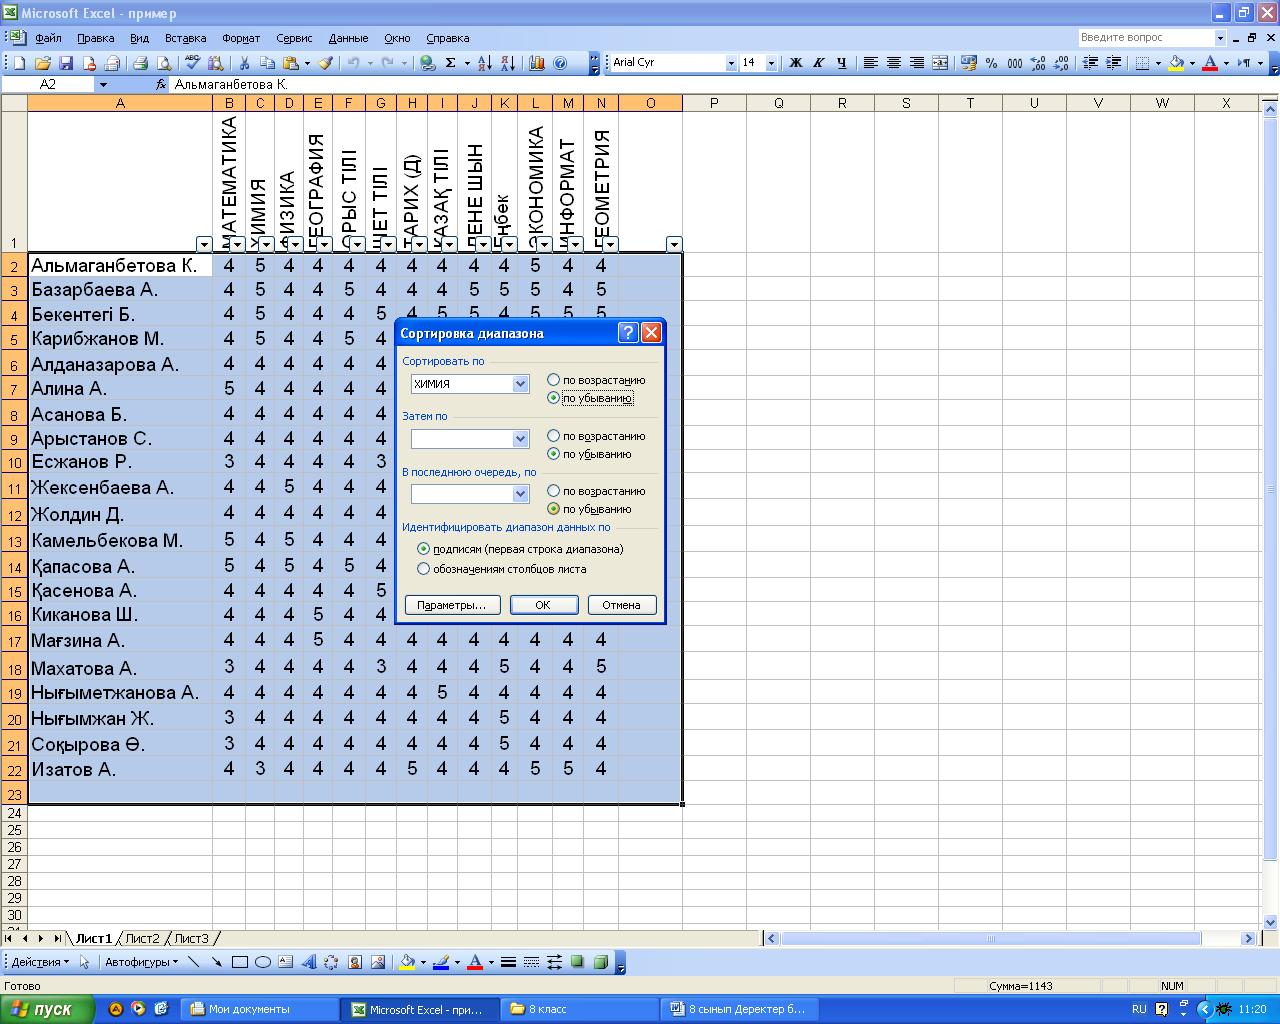Select ascending under 'Затем по'
This screenshot has height=1024, width=1280.
(553, 436)
